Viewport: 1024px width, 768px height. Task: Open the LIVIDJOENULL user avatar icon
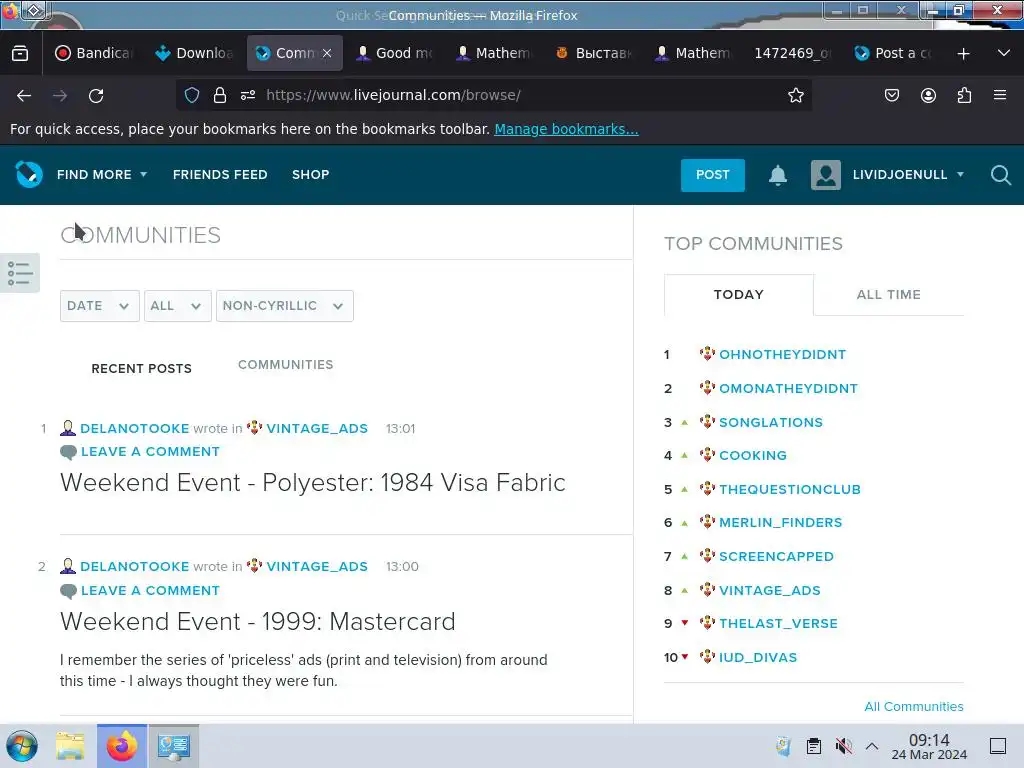pyautogui.click(x=825, y=175)
